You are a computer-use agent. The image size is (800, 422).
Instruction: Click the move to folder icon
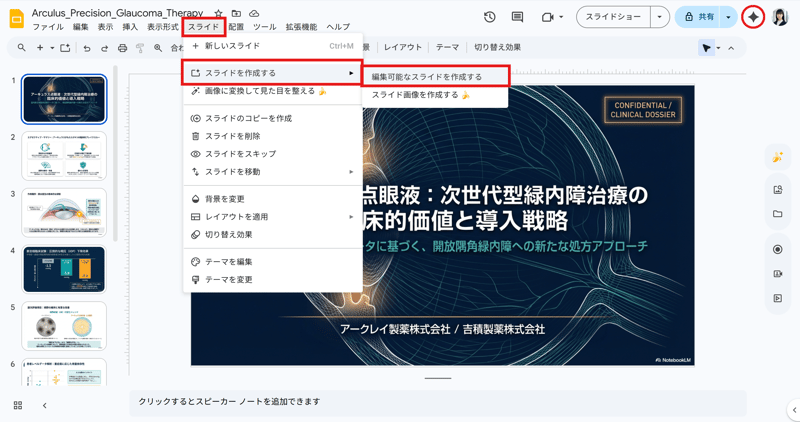tap(236, 14)
